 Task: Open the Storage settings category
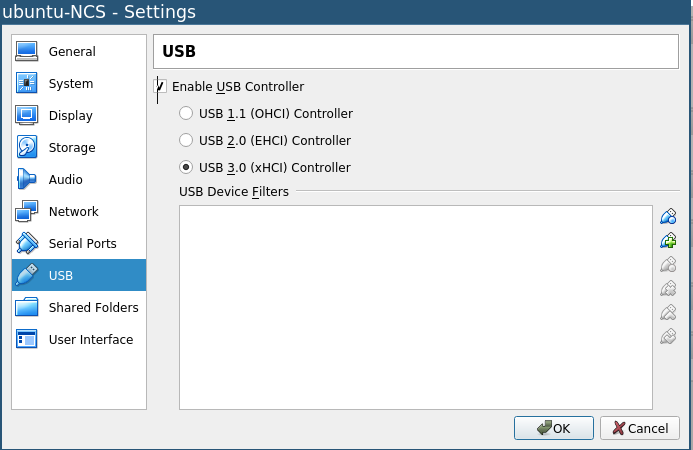79,147
